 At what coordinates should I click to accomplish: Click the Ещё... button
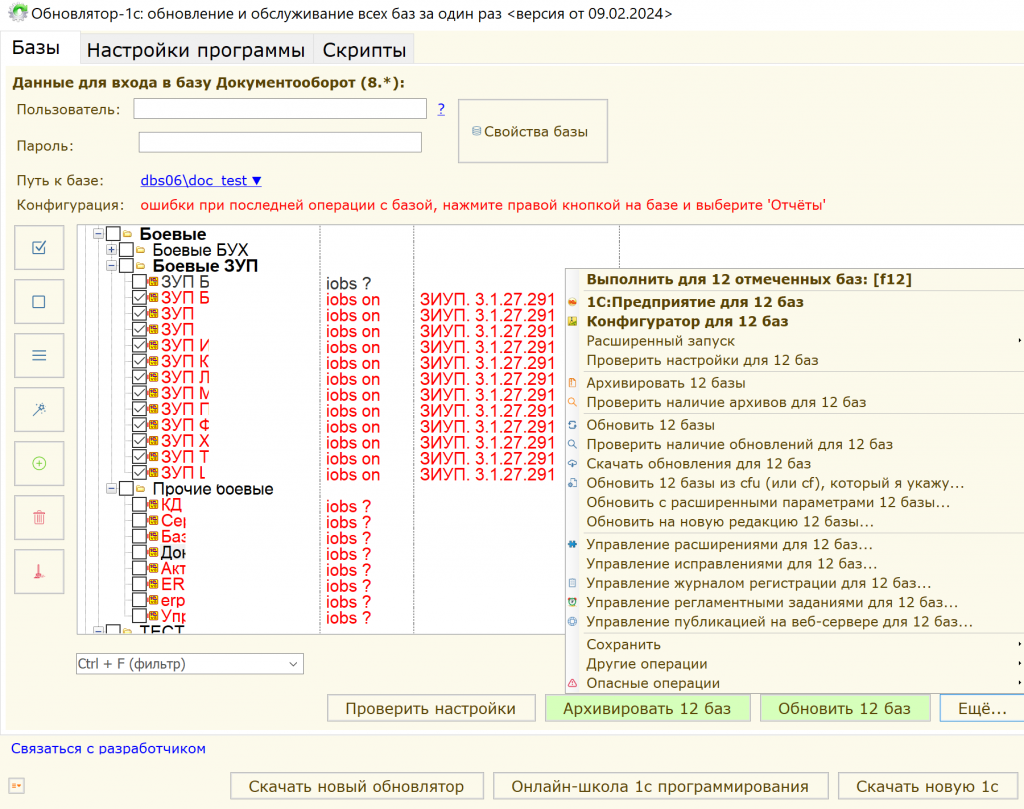[982, 708]
